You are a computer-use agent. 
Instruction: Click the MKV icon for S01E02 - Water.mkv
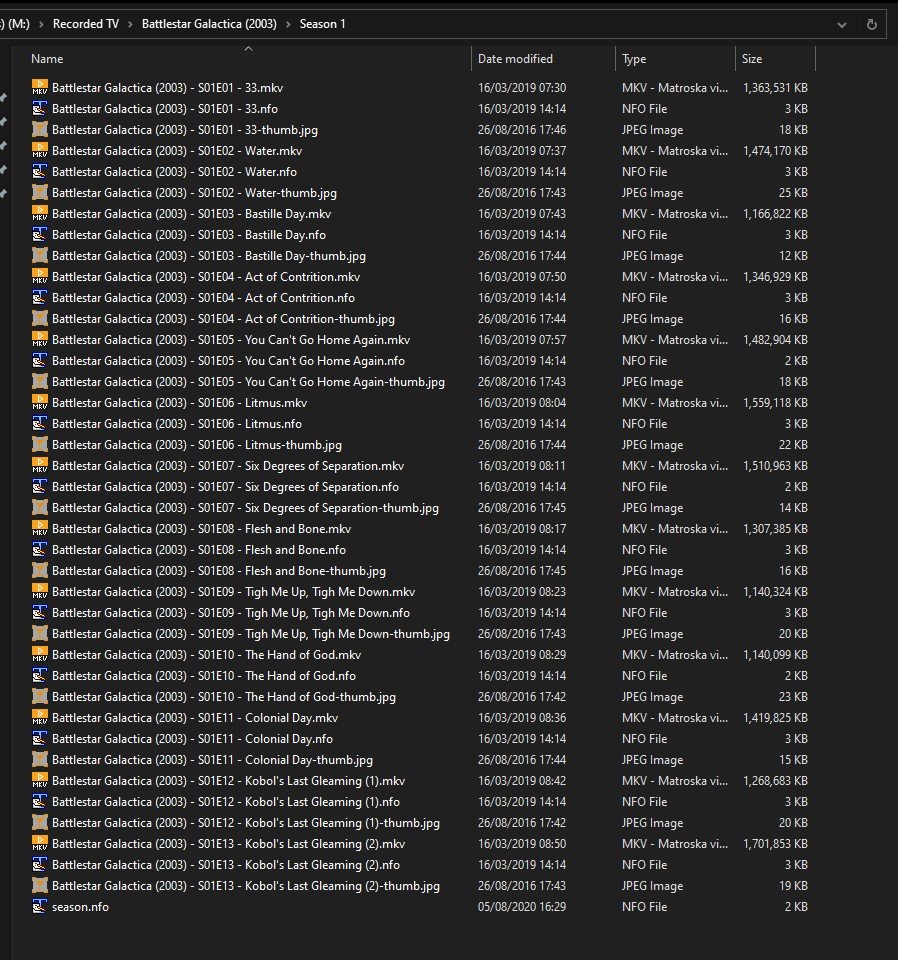point(40,151)
